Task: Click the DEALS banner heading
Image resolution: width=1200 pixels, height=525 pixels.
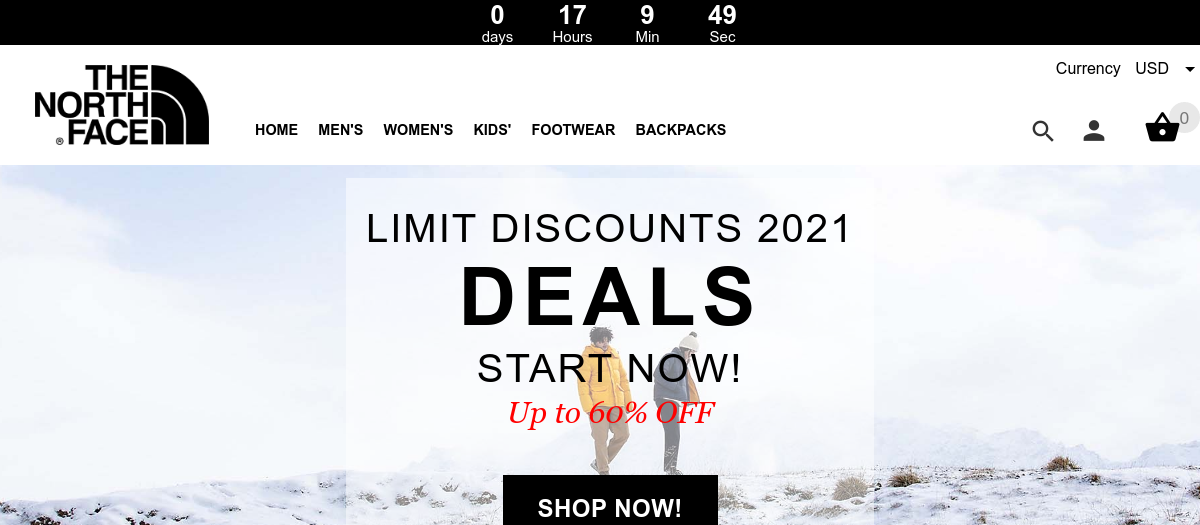Action: click(609, 296)
